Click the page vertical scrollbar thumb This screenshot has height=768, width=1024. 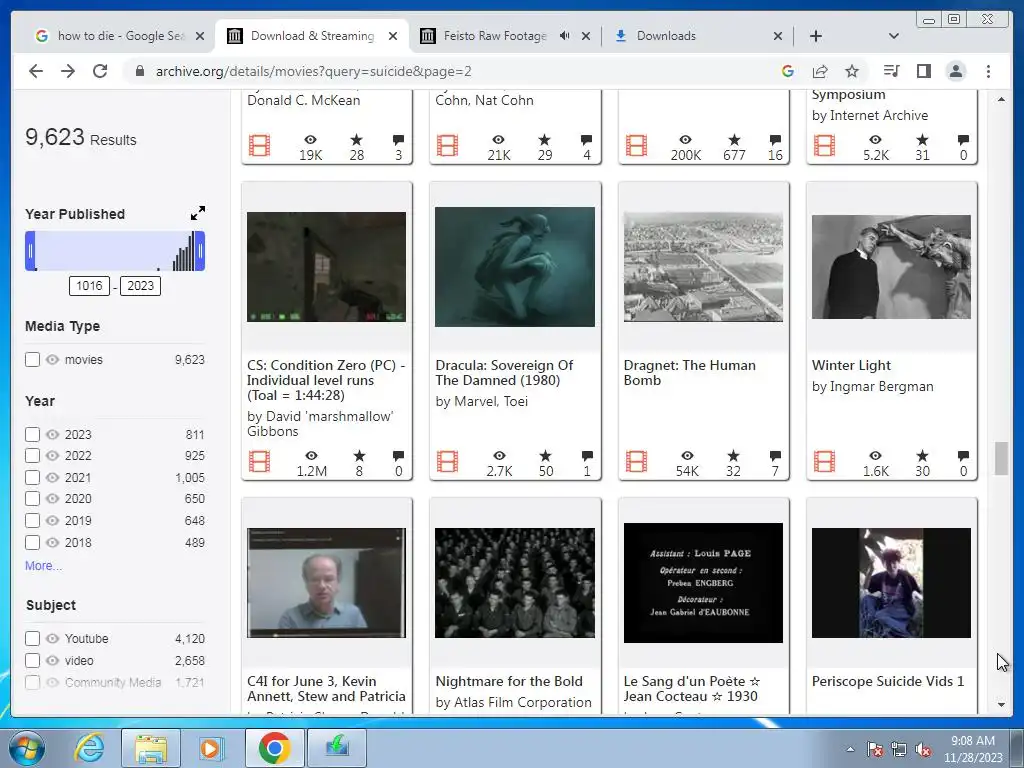click(1001, 458)
